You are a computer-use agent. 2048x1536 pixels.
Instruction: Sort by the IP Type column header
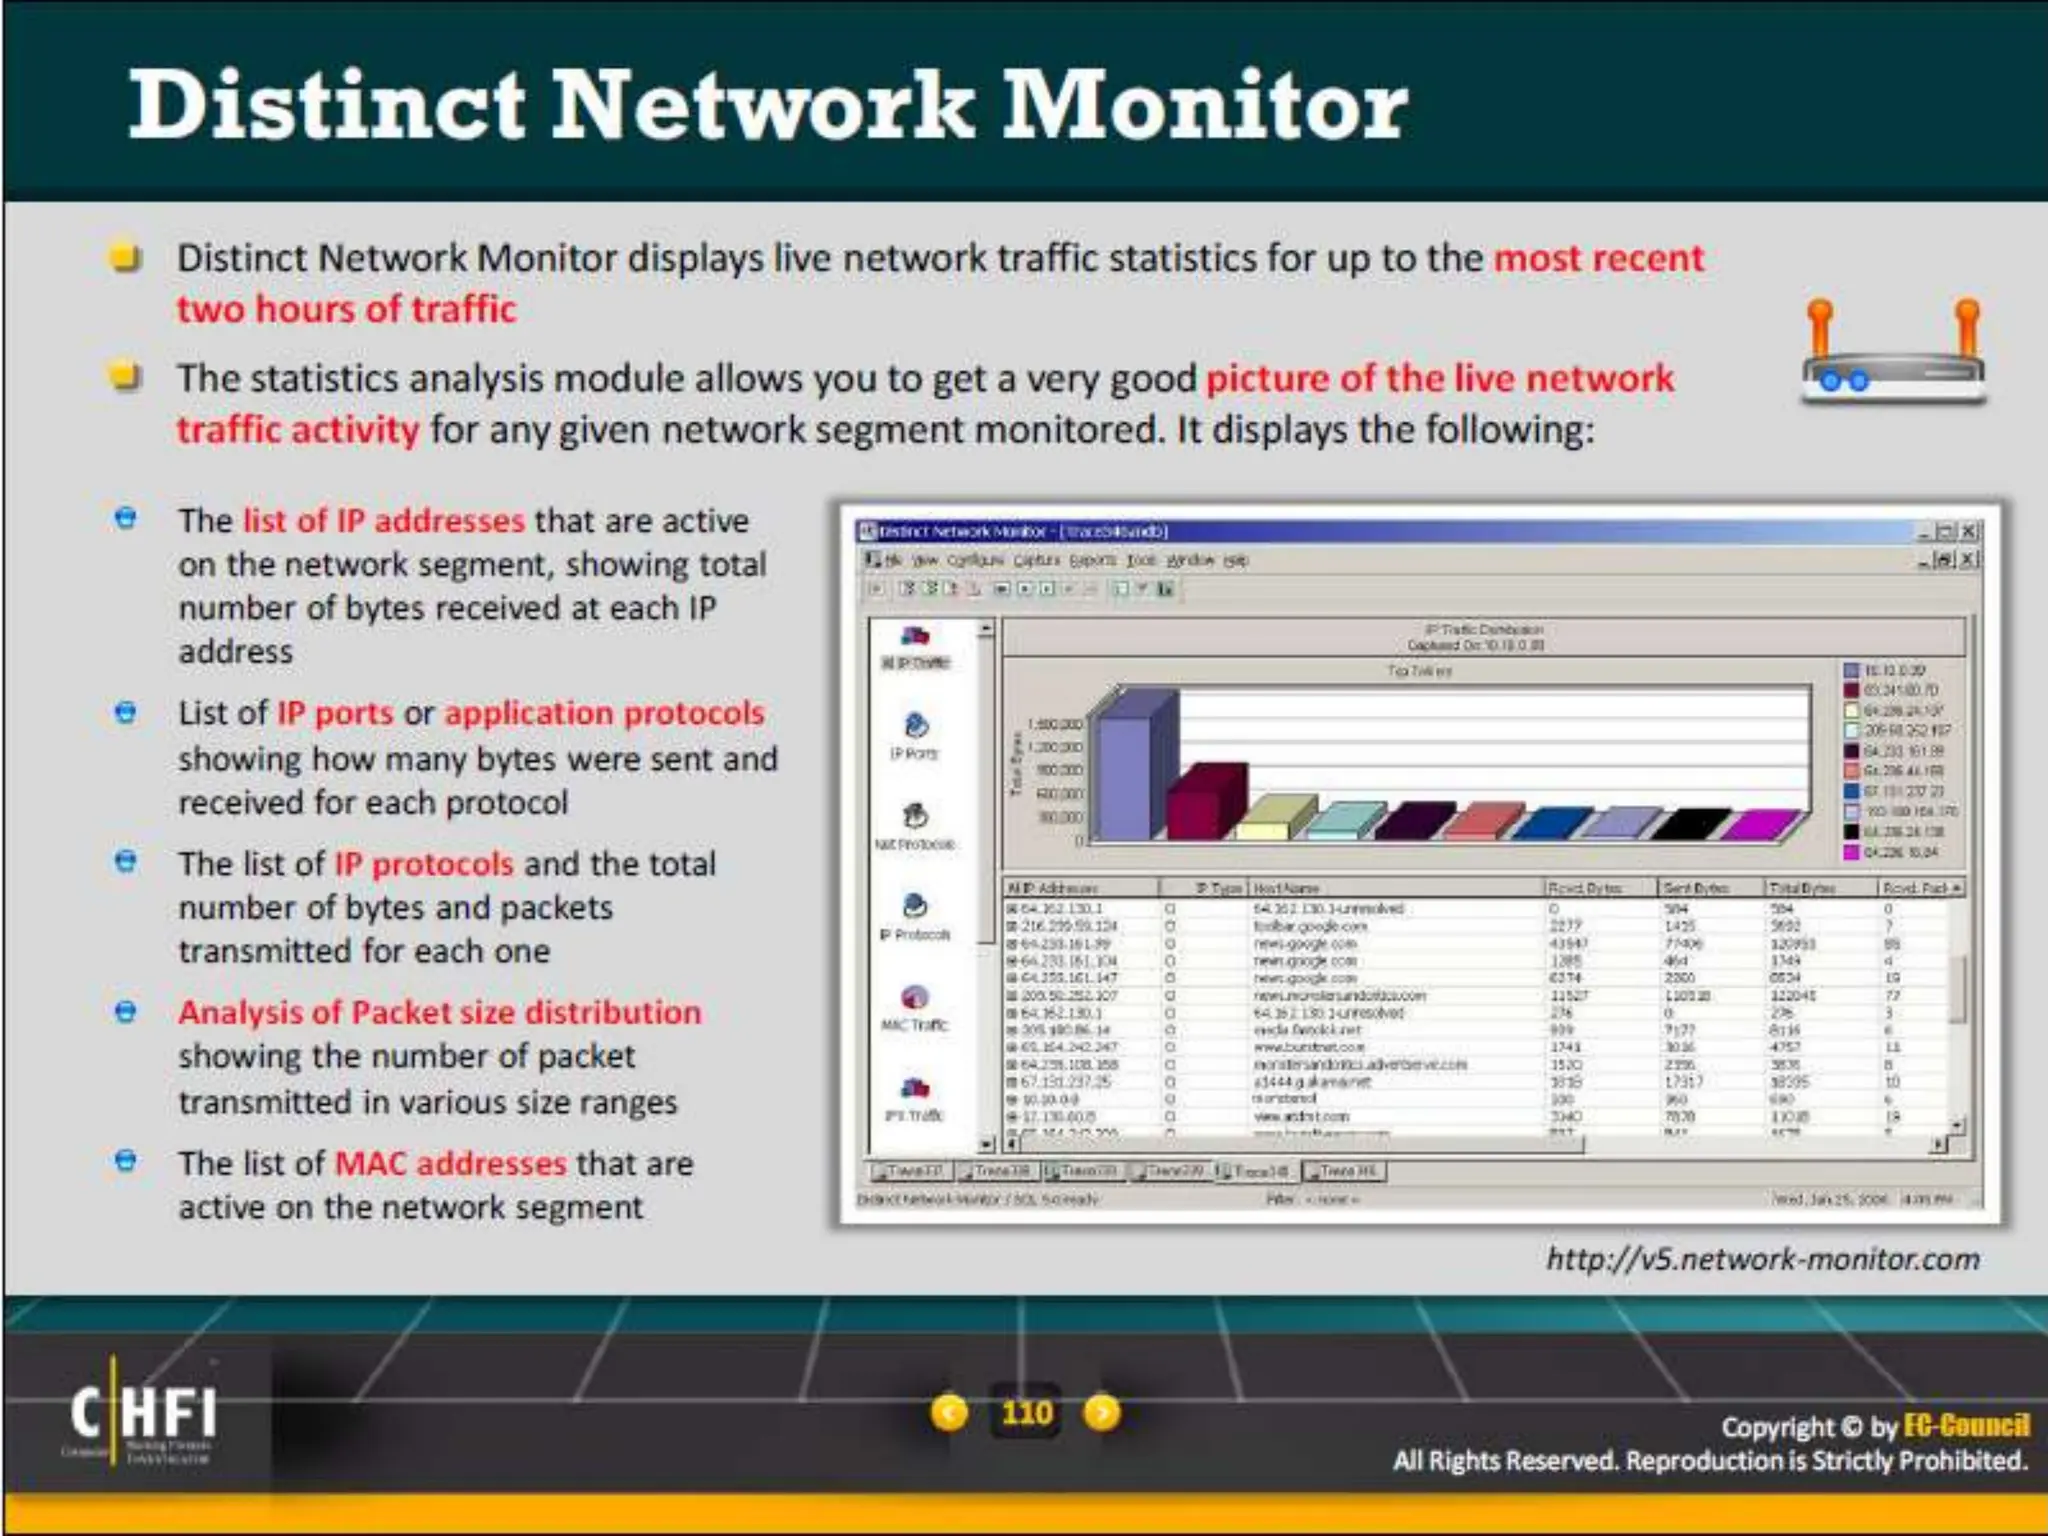pyautogui.click(x=1204, y=888)
